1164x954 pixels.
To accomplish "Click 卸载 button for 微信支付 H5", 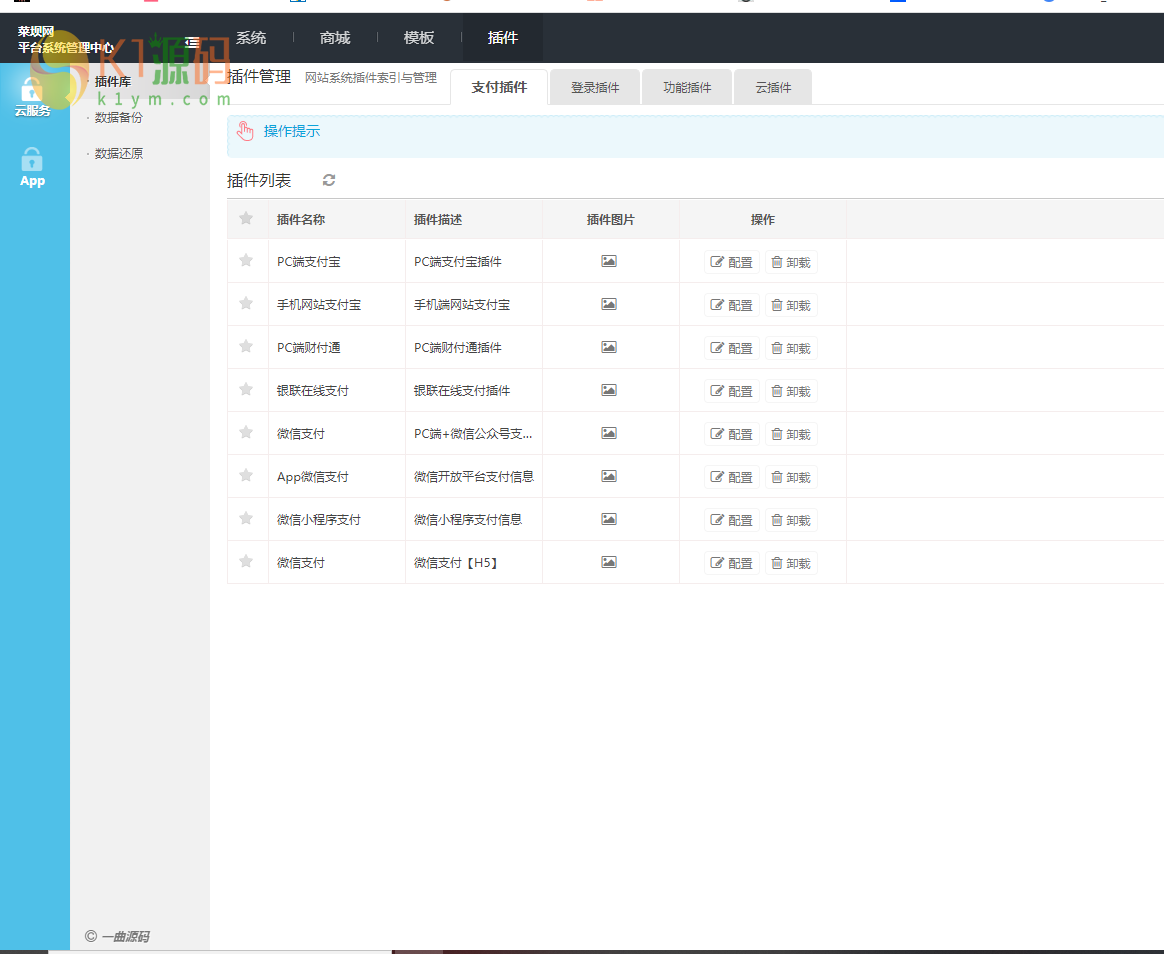I will pyautogui.click(x=791, y=563).
